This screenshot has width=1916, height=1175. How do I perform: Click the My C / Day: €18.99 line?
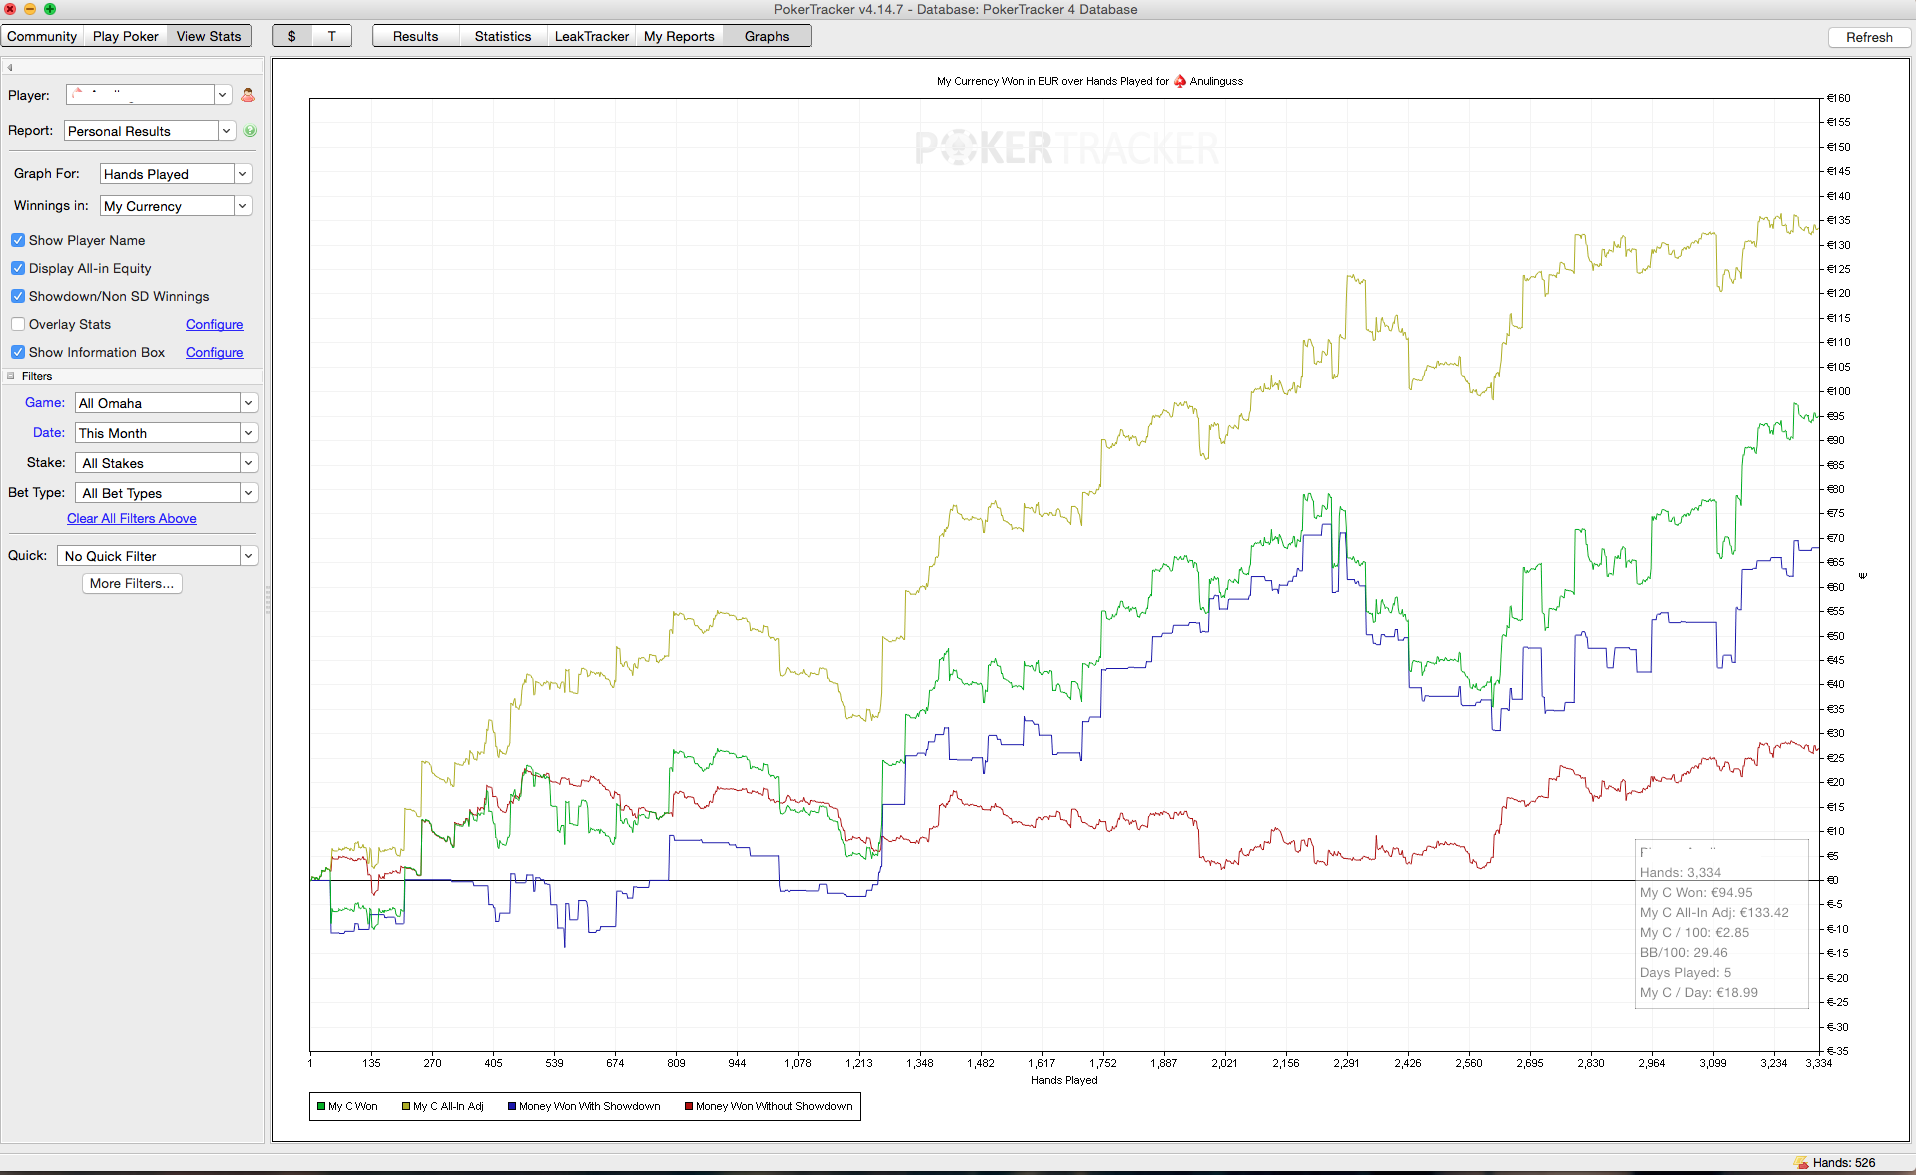[1699, 993]
